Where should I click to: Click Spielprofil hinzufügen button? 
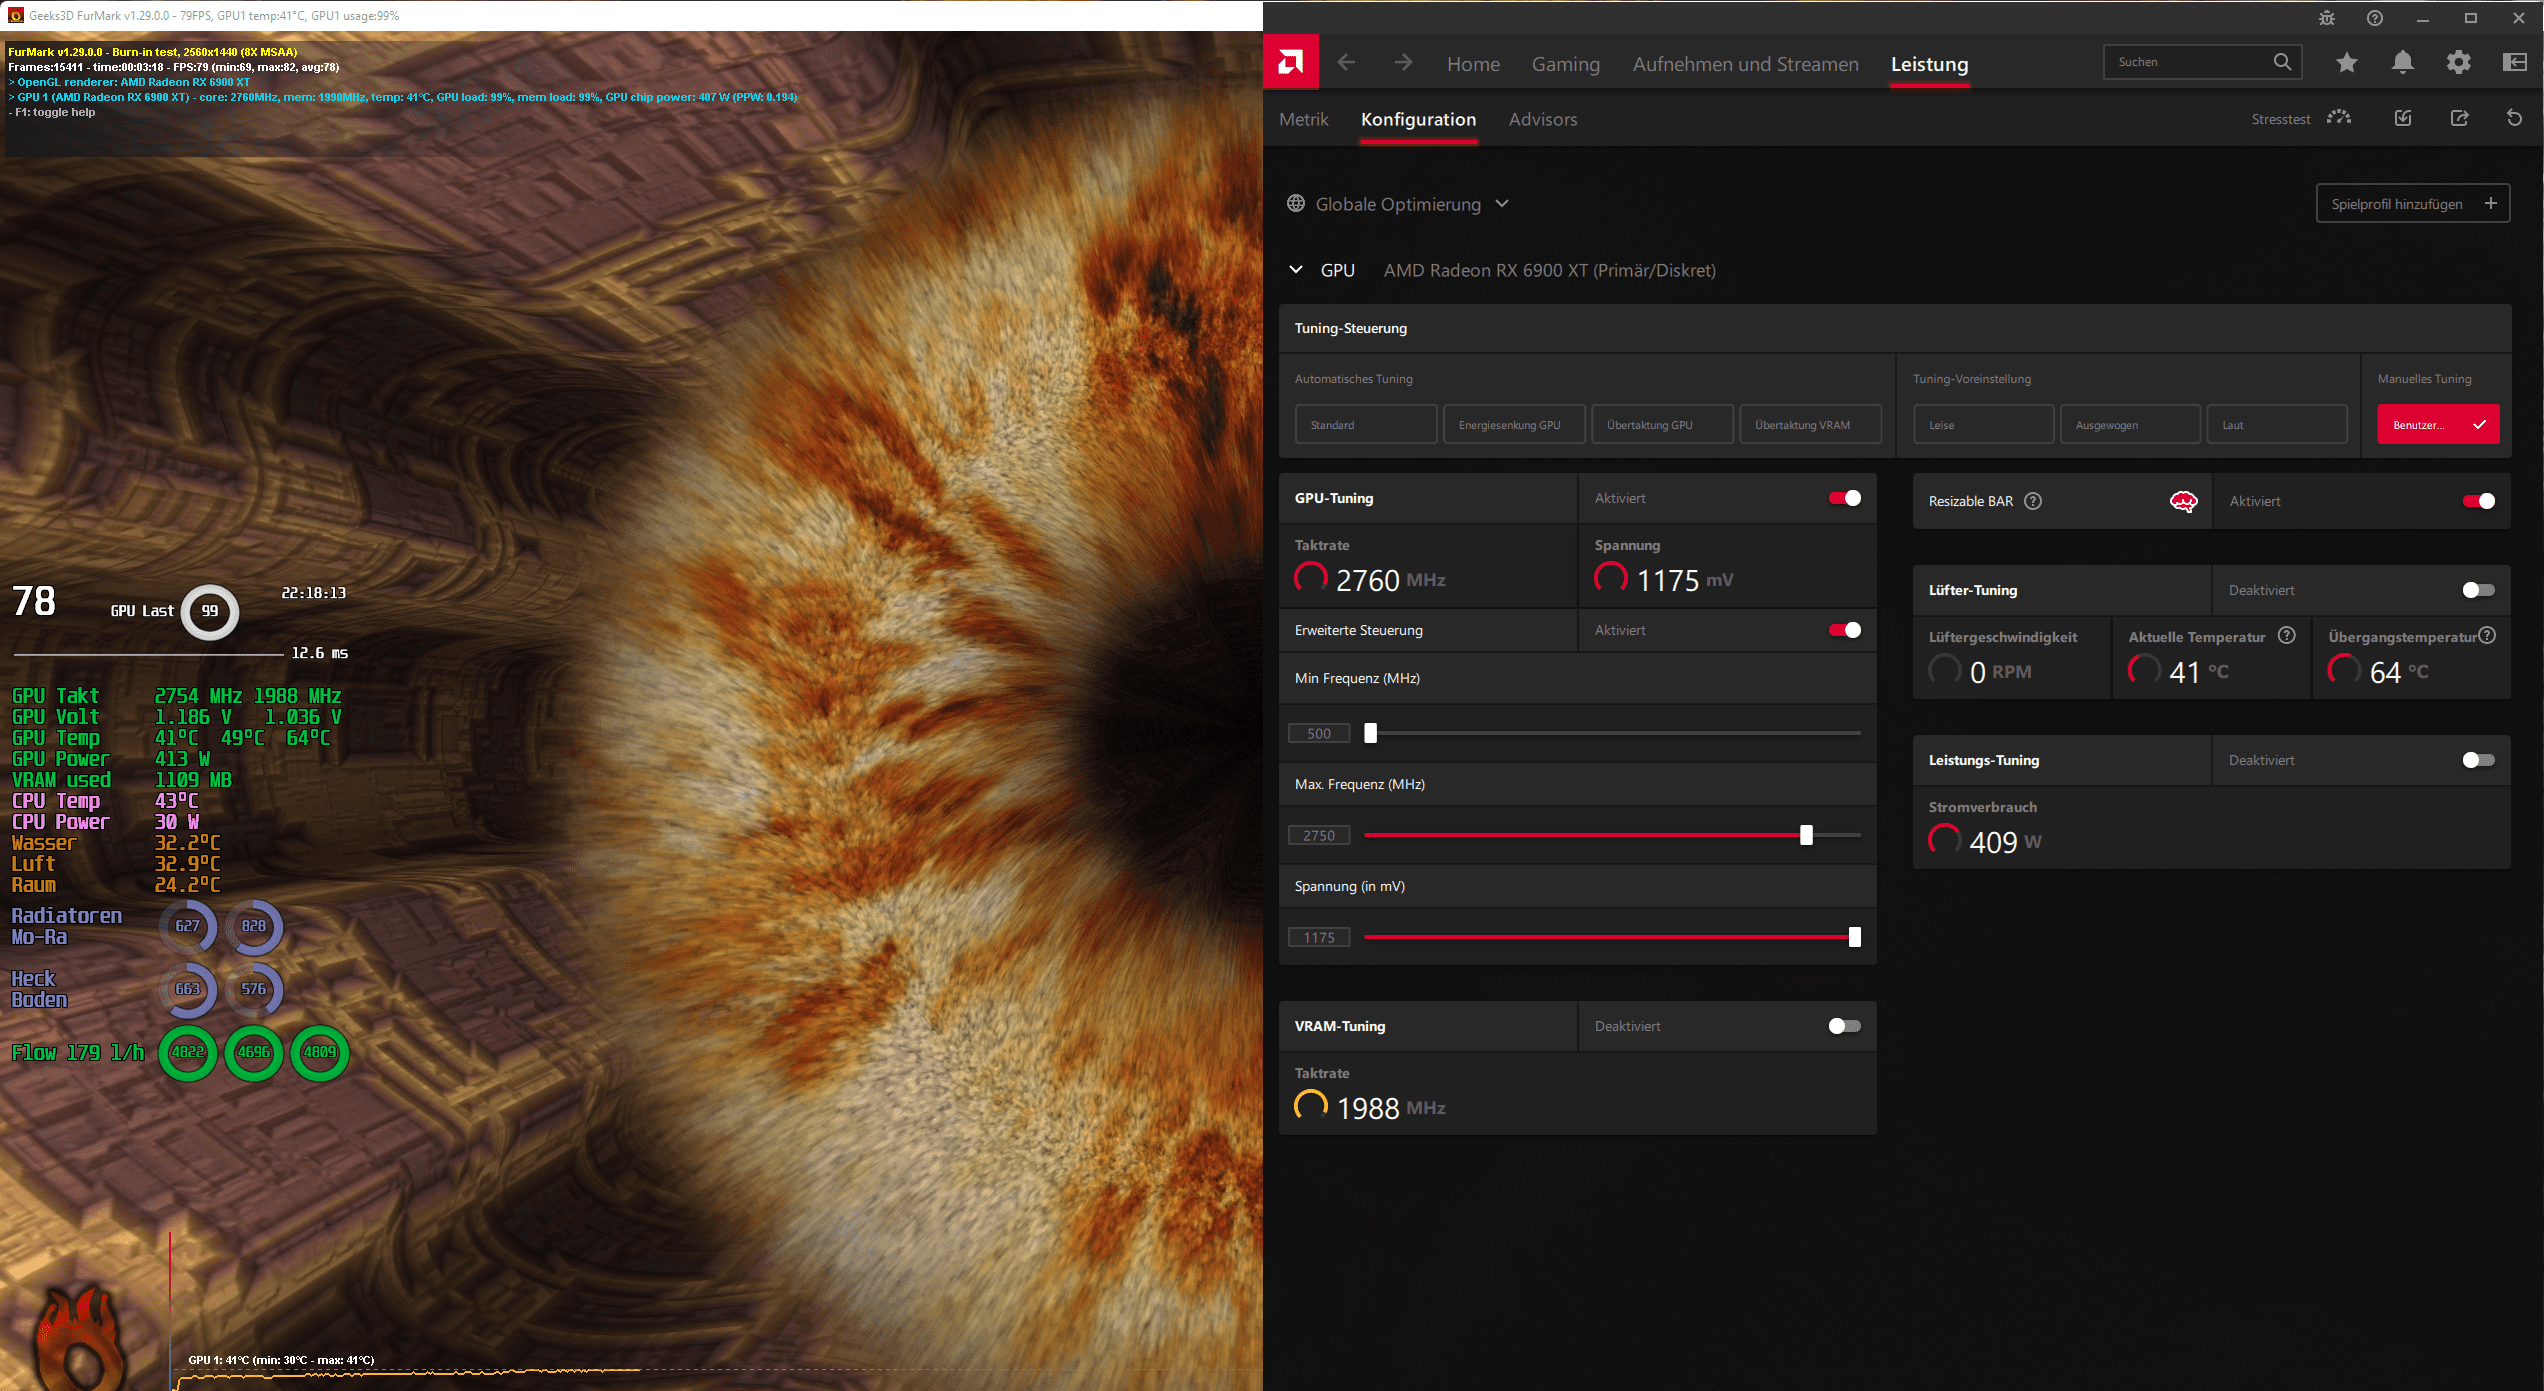point(2413,204)
